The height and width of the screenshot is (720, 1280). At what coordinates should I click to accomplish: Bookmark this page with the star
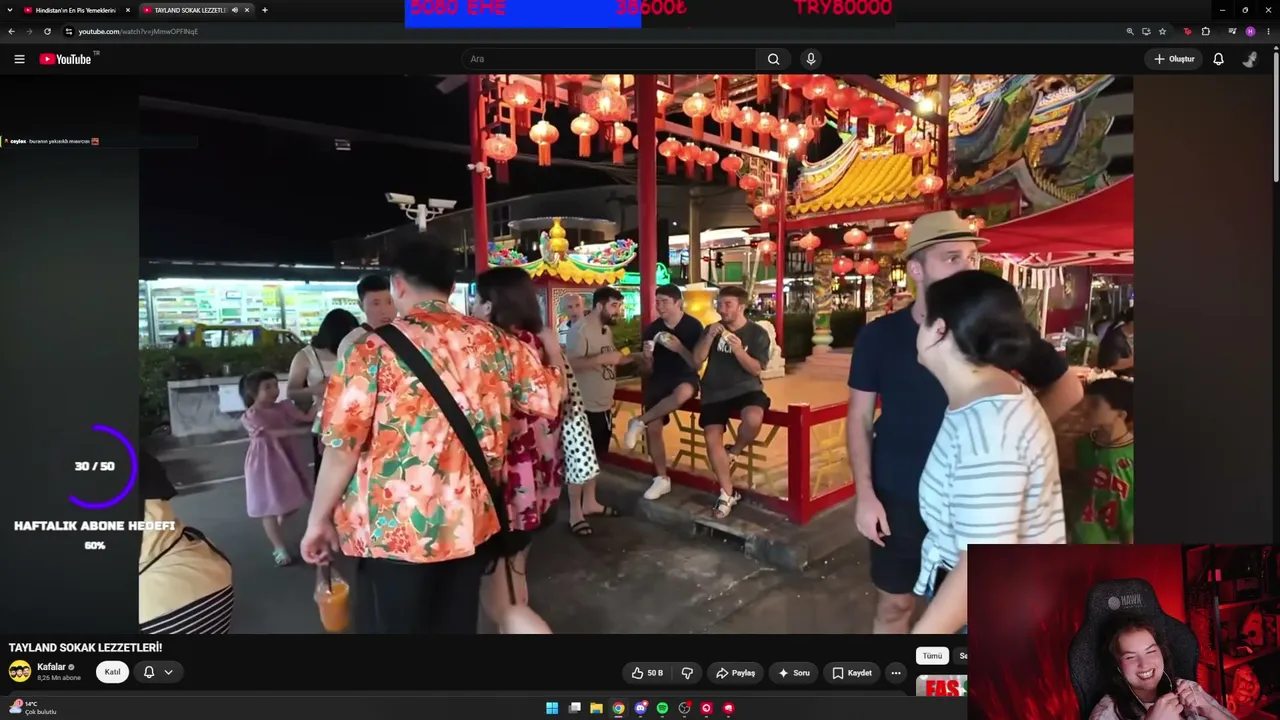(1162, 31)
